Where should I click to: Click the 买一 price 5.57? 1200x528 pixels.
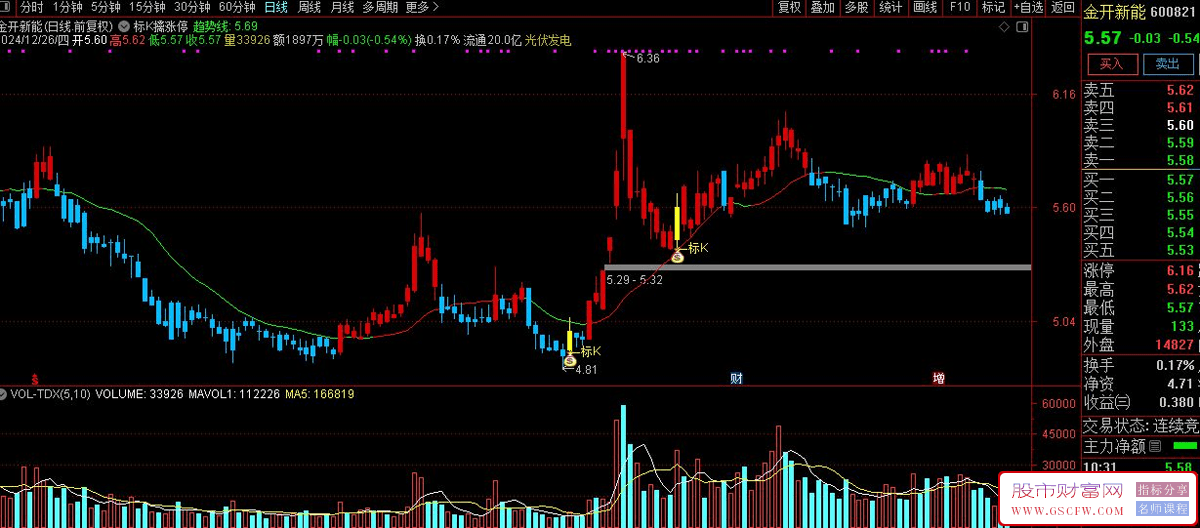[x=1180, y=180]
